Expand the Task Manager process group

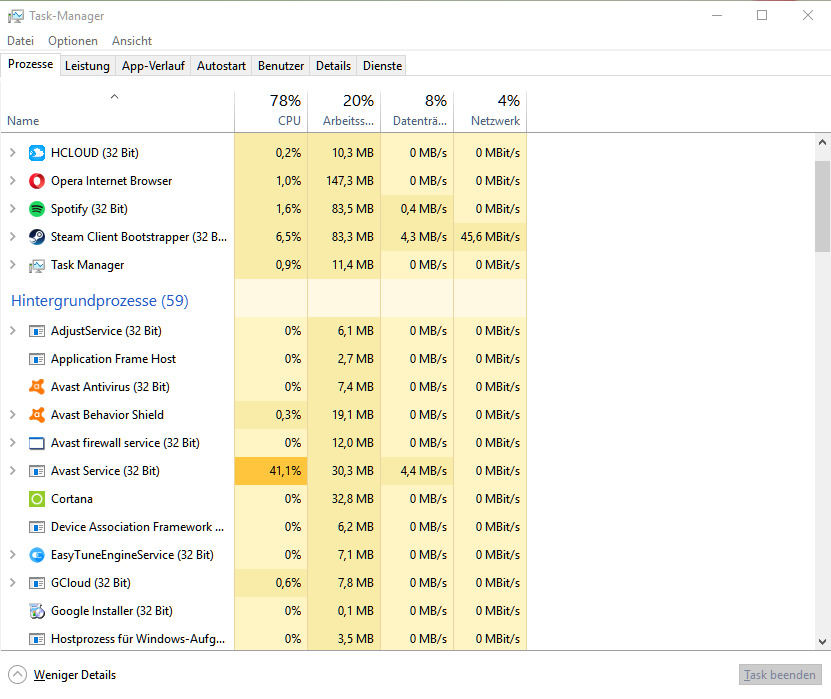tap(13, 264)
